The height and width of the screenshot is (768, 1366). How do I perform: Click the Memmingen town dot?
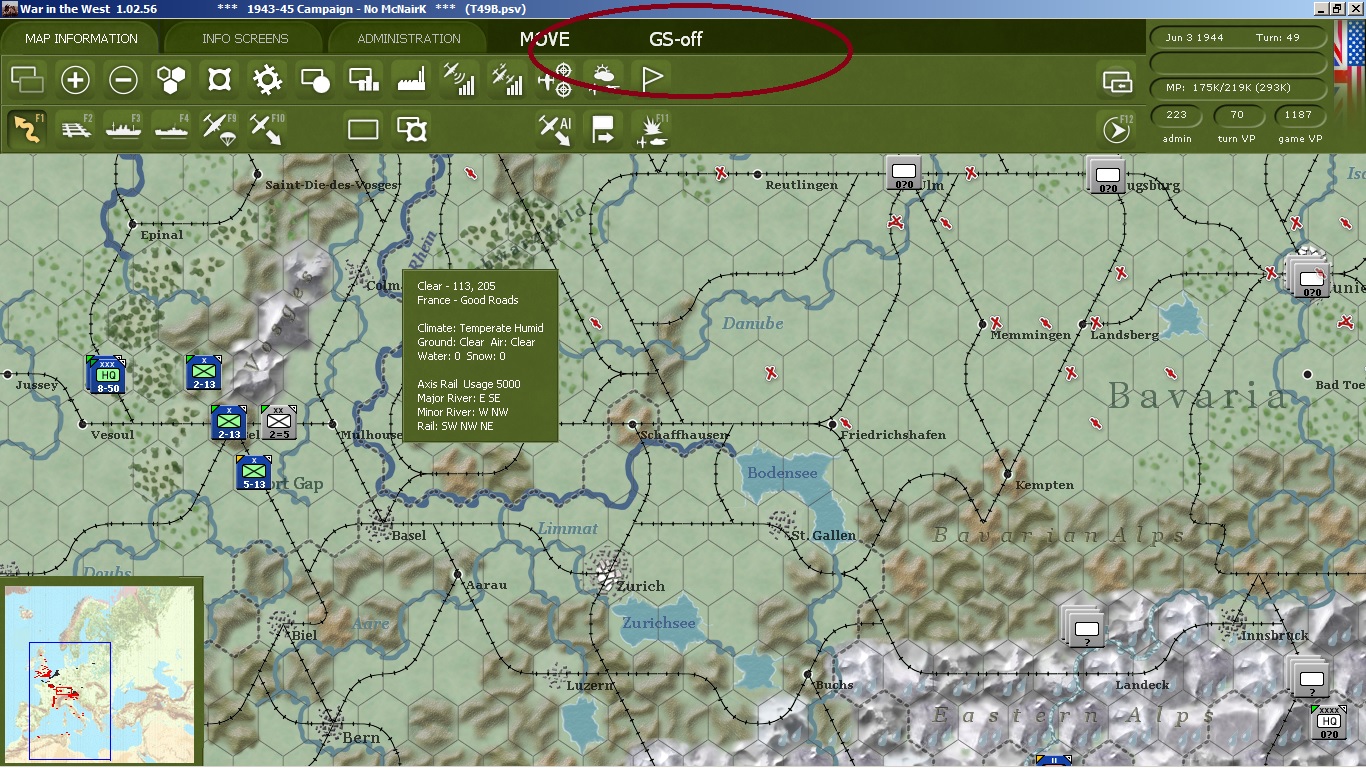tap(983, 324)
